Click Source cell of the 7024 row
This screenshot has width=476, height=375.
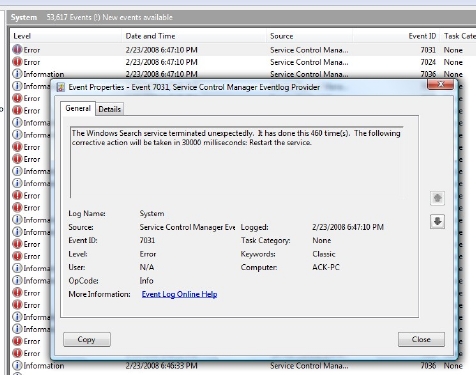[309, 62]
